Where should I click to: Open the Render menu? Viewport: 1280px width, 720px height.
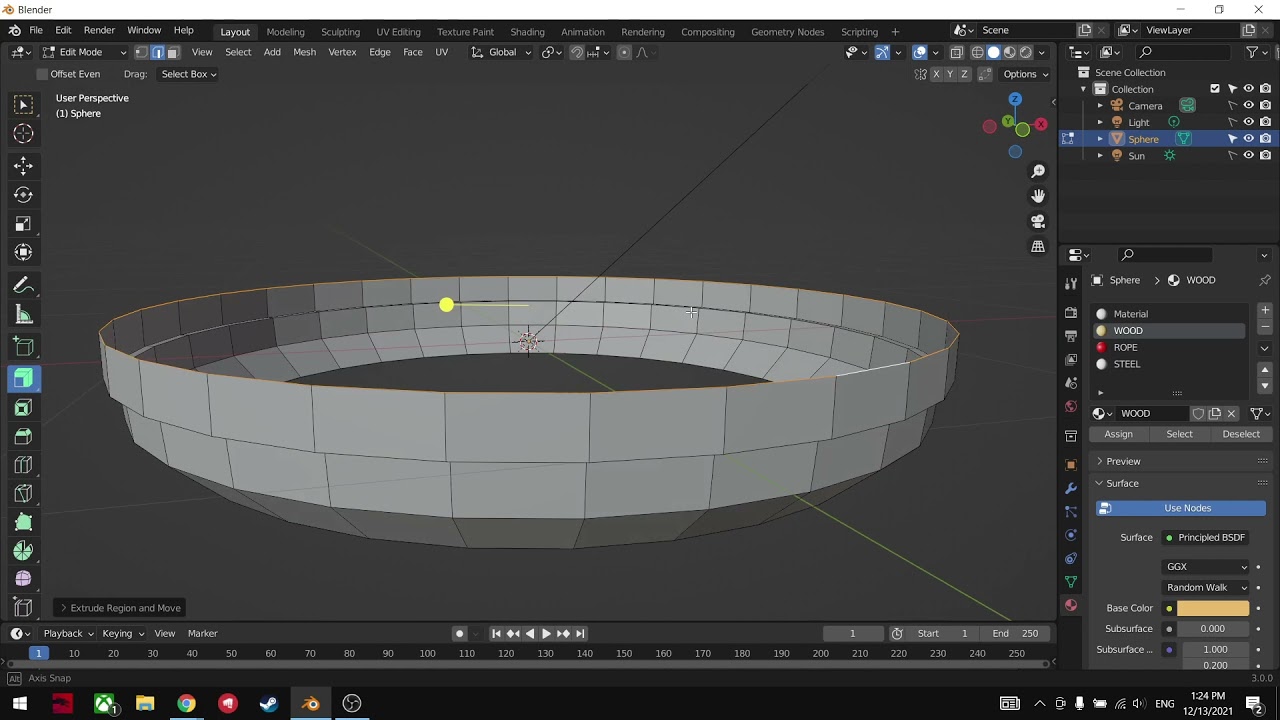pos(99,31)
